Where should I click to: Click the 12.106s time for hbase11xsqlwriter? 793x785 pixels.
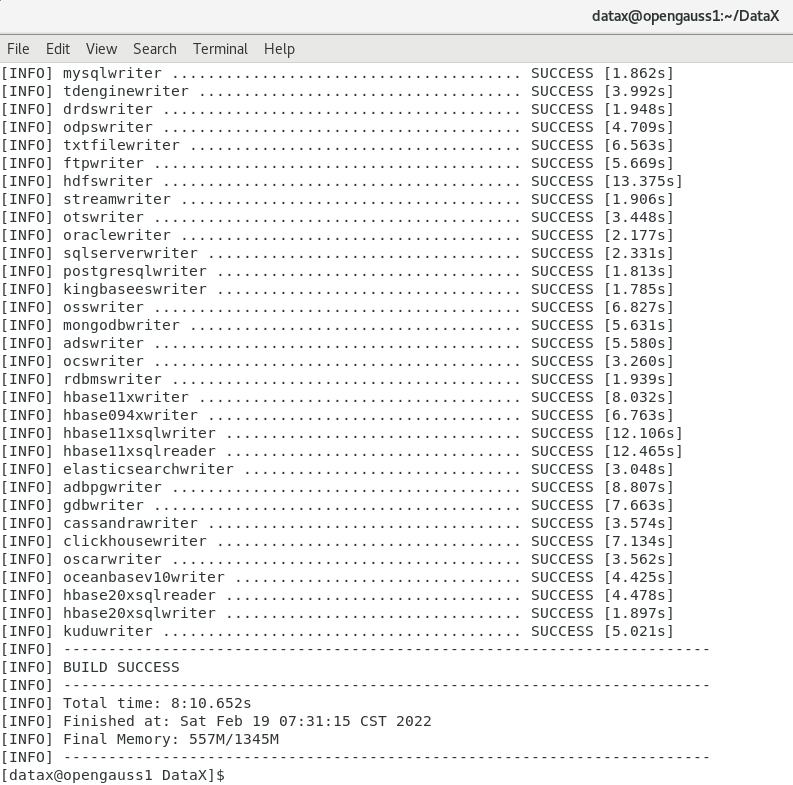(x=643, y=433)
